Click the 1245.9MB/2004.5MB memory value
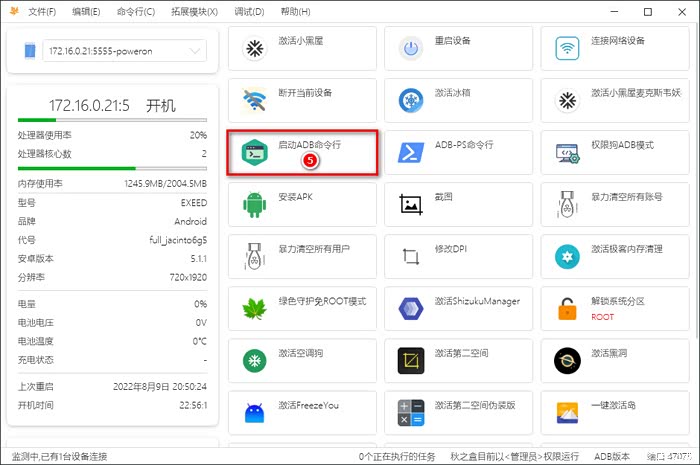The height and width of the screenshot is (465, 700). [x=166, y=183]
